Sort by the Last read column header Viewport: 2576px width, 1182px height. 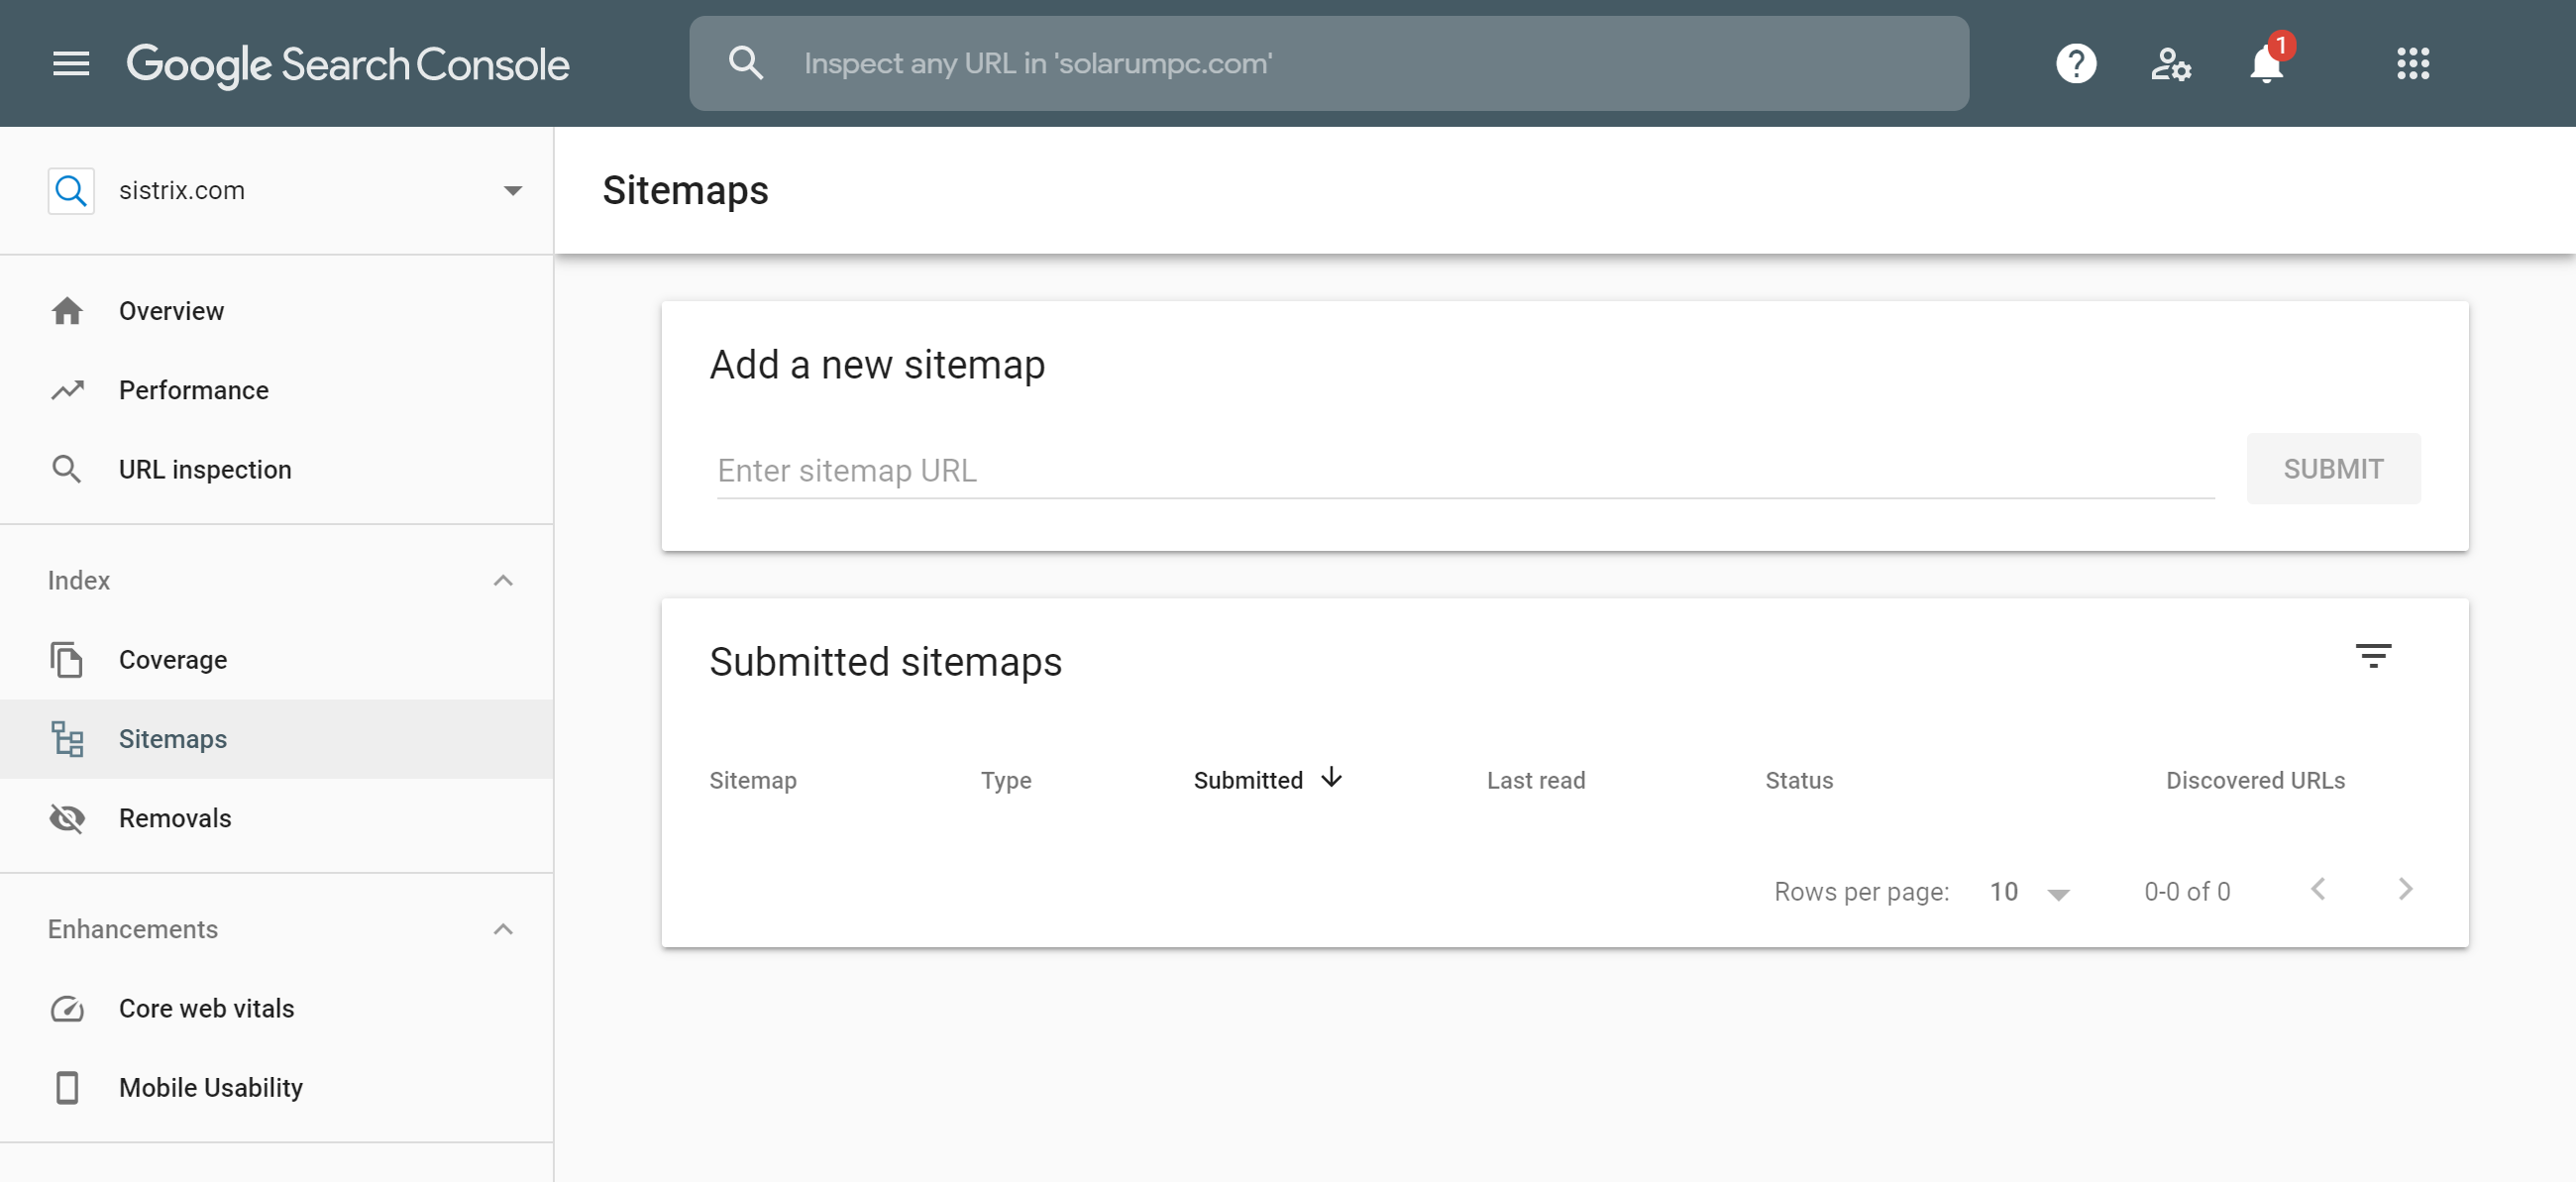point(1535,781)
